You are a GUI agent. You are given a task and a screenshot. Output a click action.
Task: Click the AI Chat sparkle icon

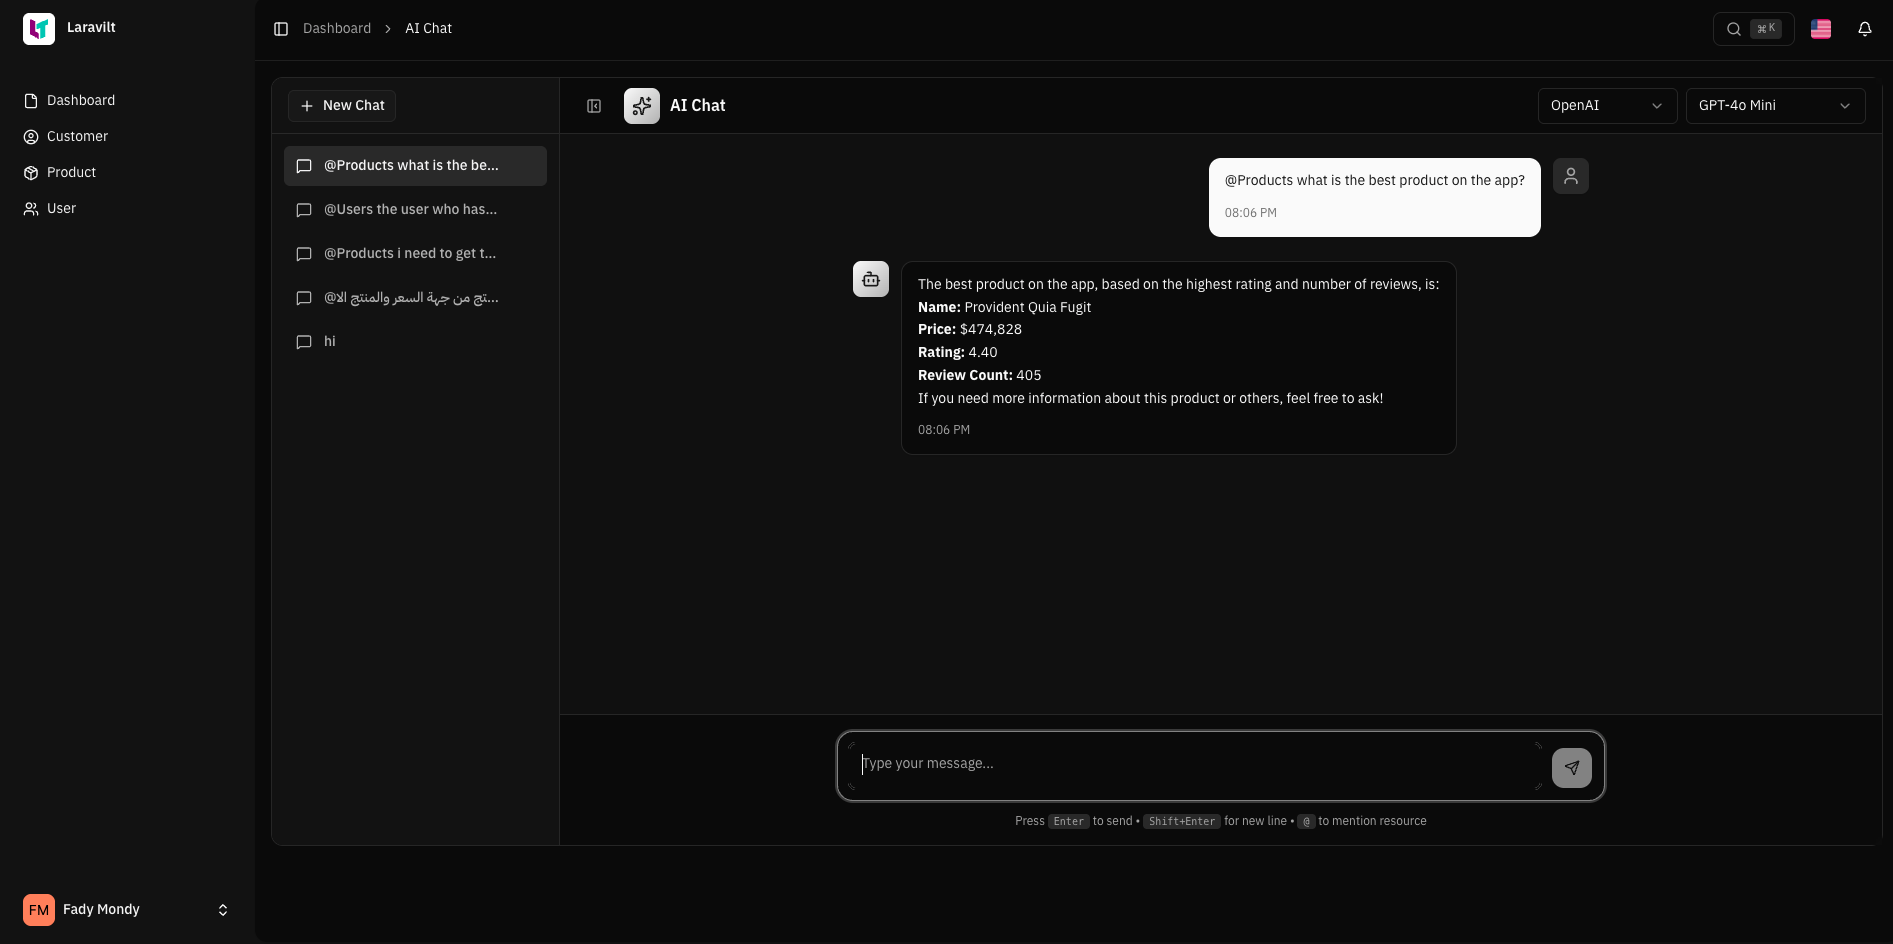click(641, 105)
